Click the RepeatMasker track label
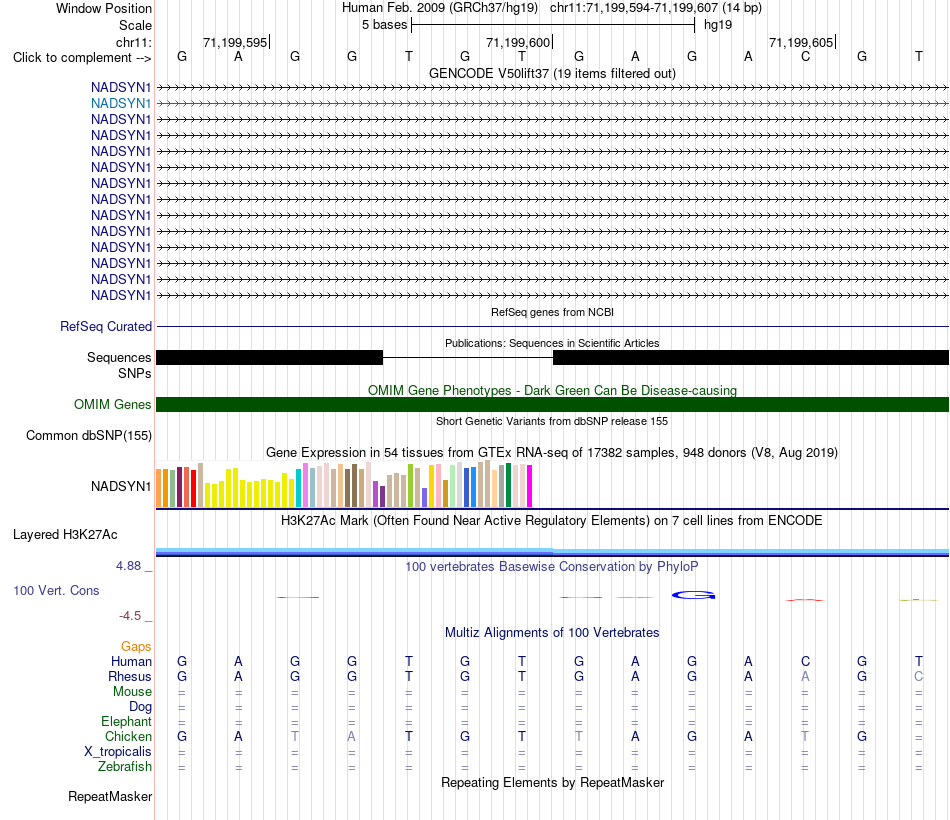The width and height of the screenshot is (950, 820). (110, 796)
